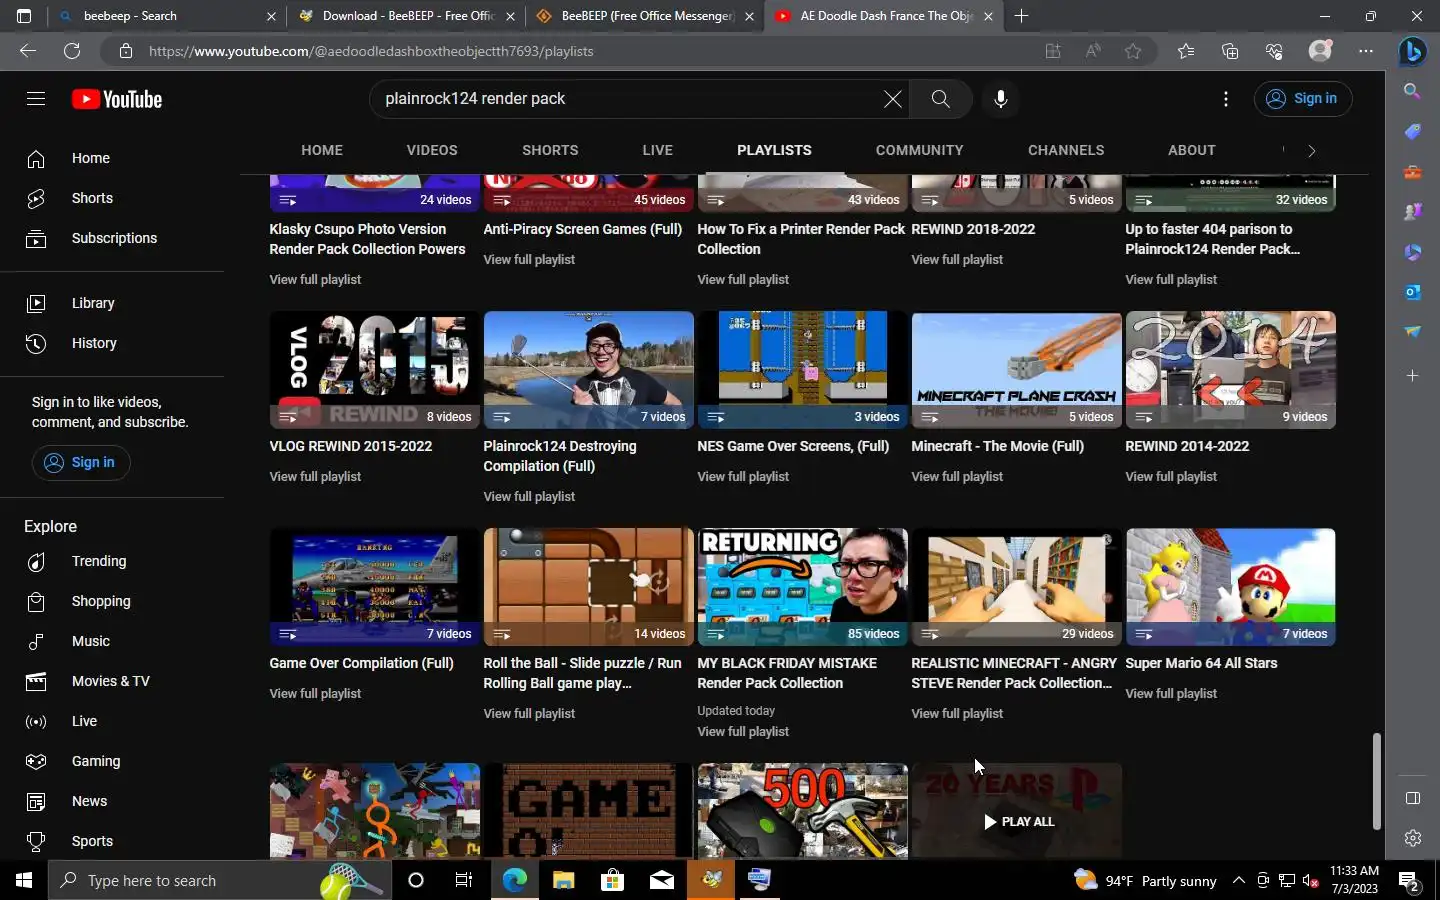Start voice search with microphone icon

coord(1000,99)
